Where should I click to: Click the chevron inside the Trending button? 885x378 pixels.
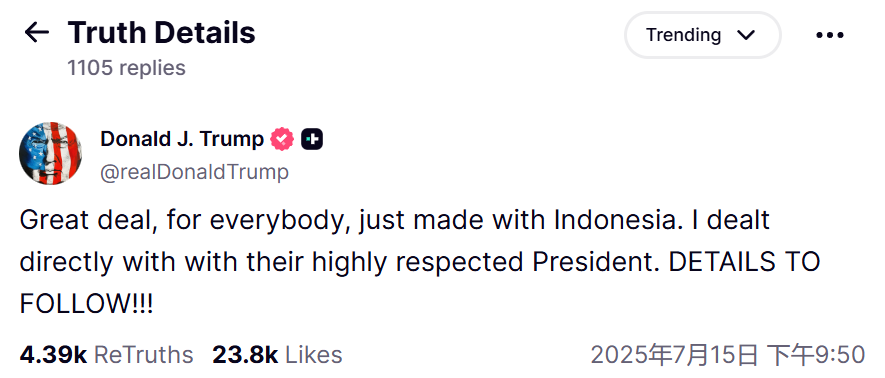click(746, 35)
